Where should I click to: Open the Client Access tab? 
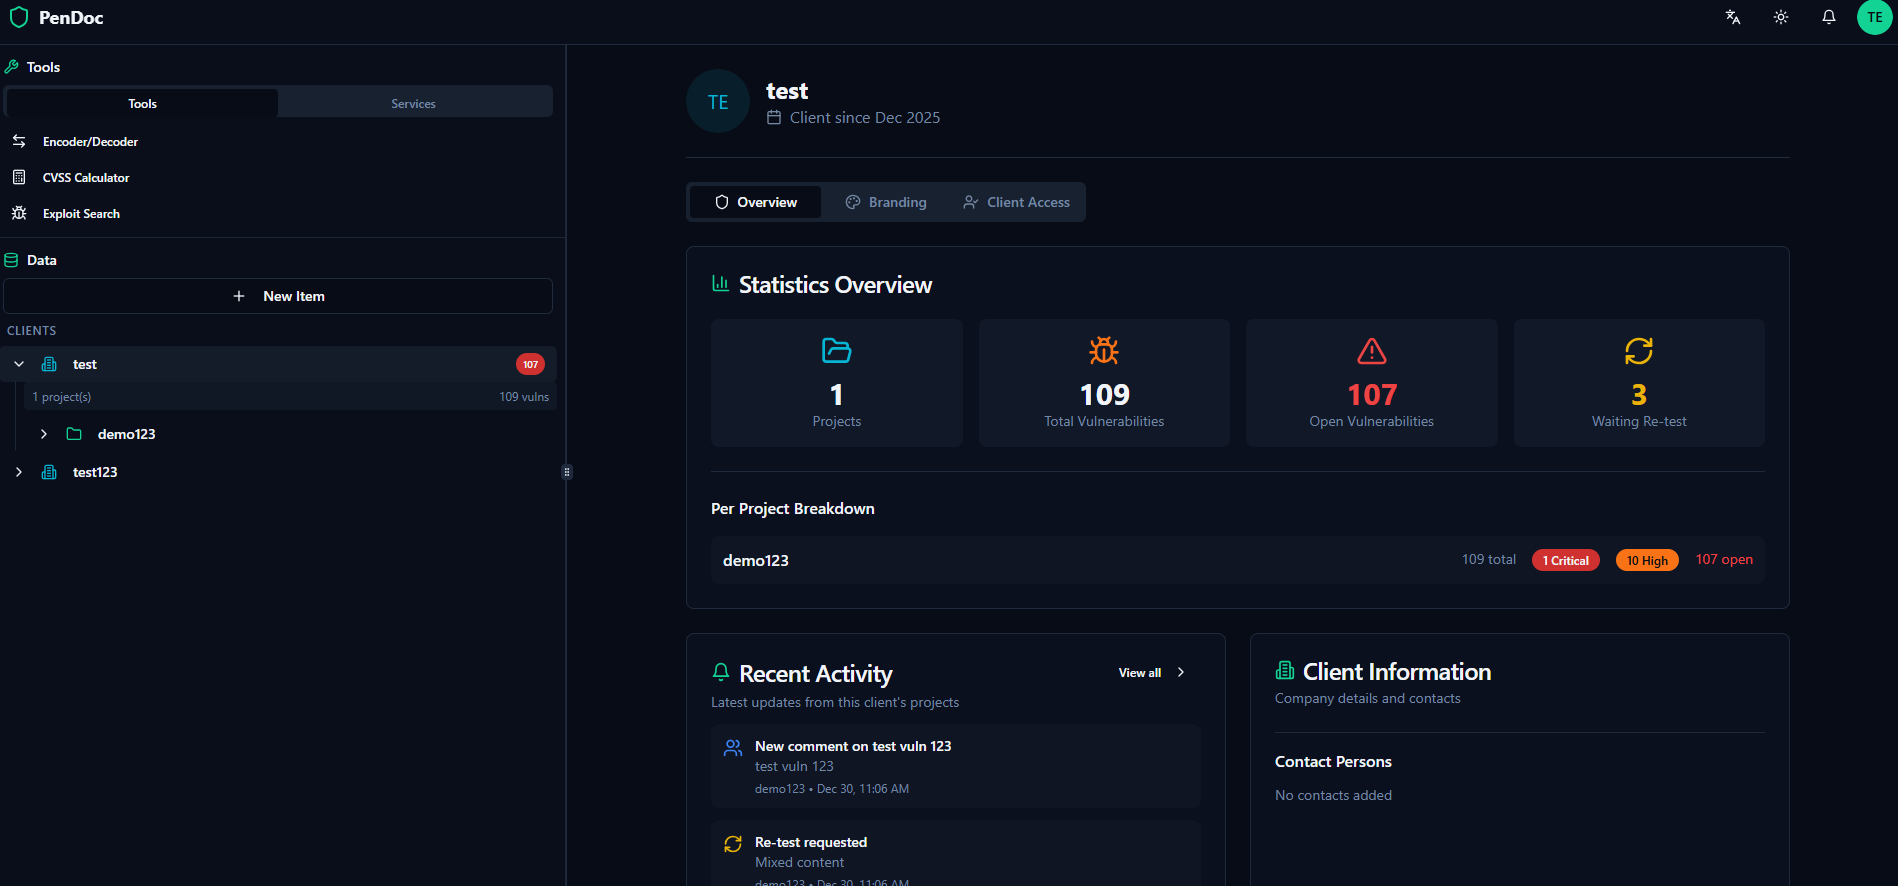[1016, 202]
